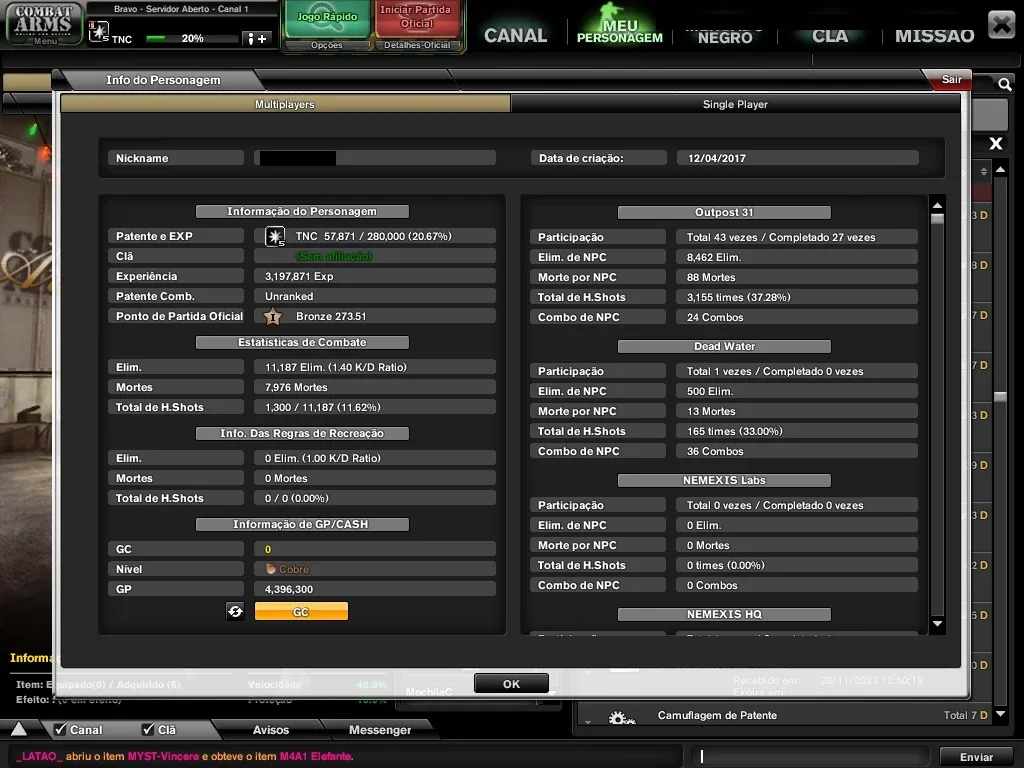Click the date value 12/04/2017

click(717, 158)
